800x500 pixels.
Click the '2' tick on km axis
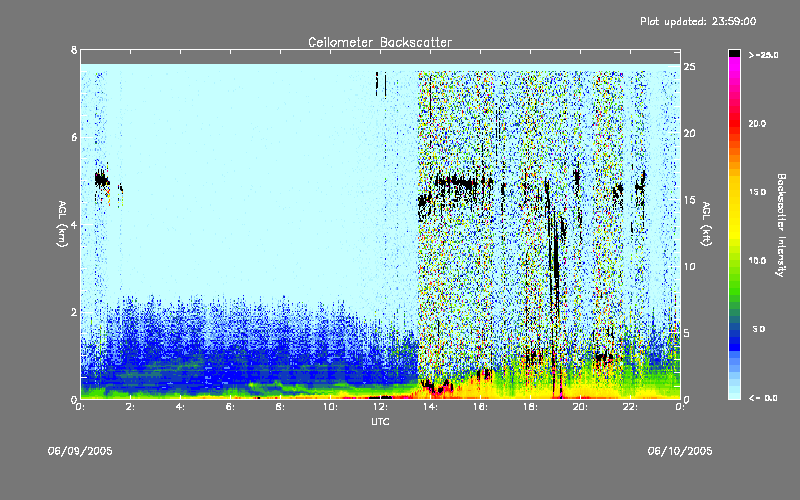(74, 312)
